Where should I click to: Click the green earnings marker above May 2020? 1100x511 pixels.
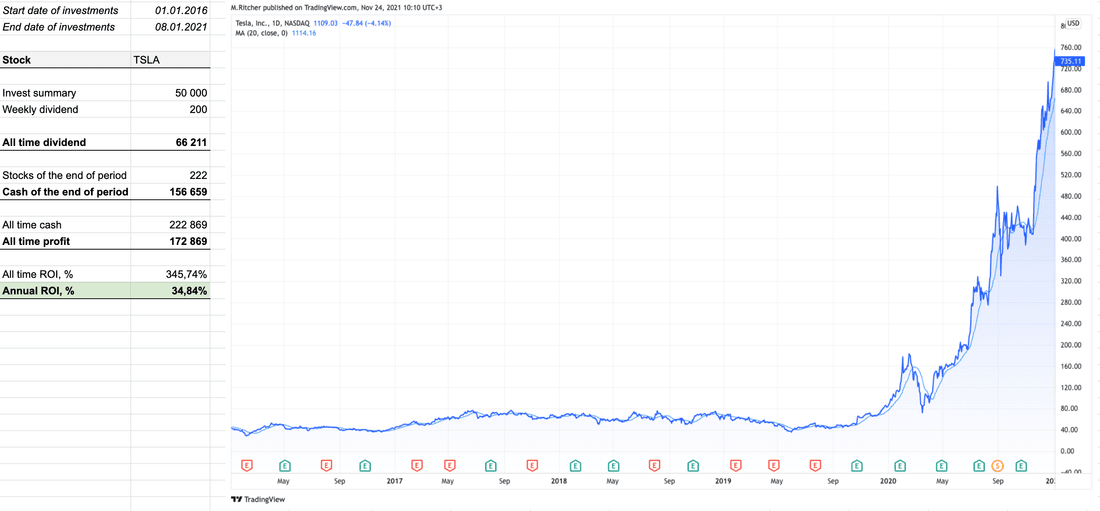pos(941,465)
